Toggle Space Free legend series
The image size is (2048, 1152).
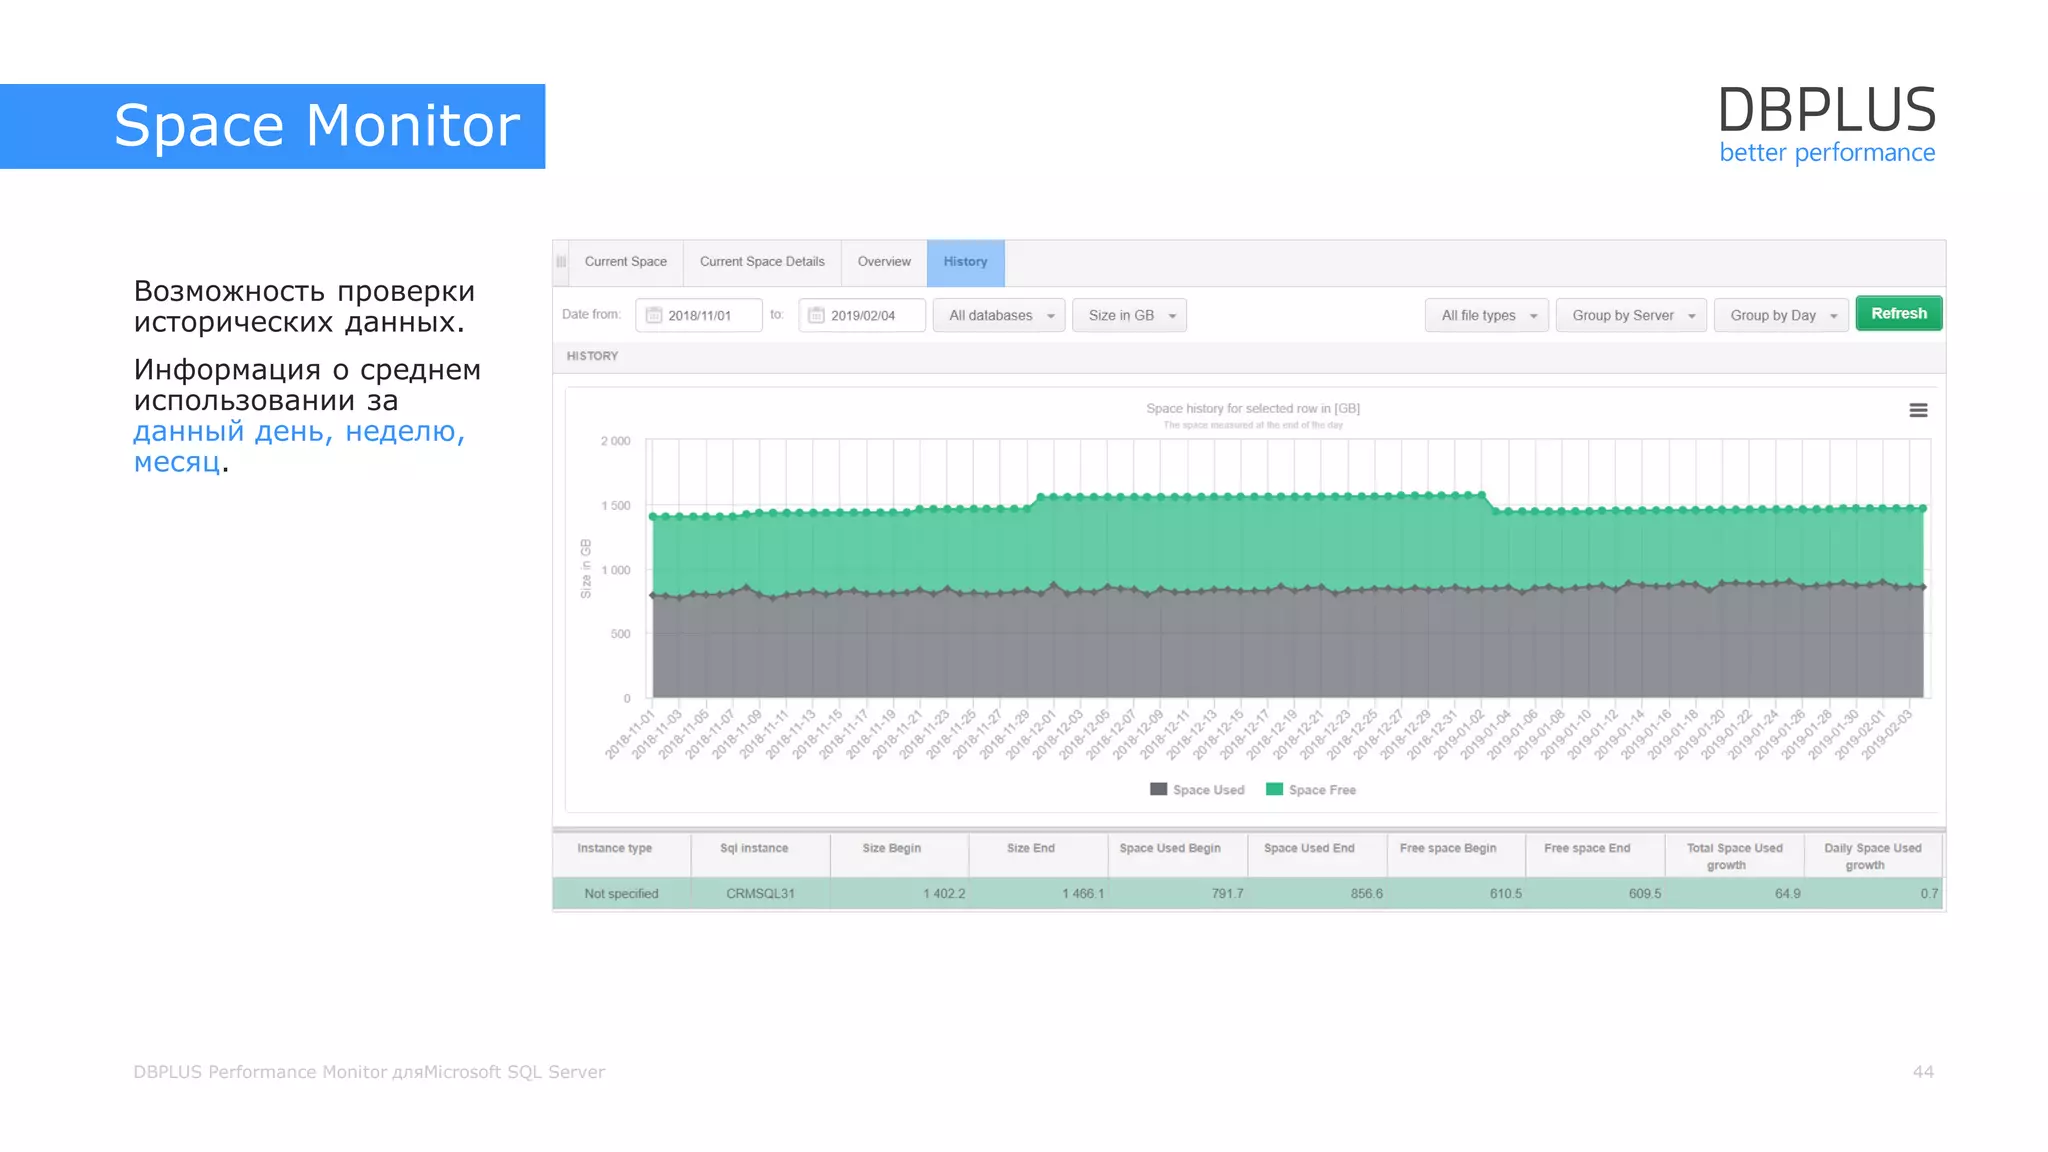click(x=1322, y=790)
